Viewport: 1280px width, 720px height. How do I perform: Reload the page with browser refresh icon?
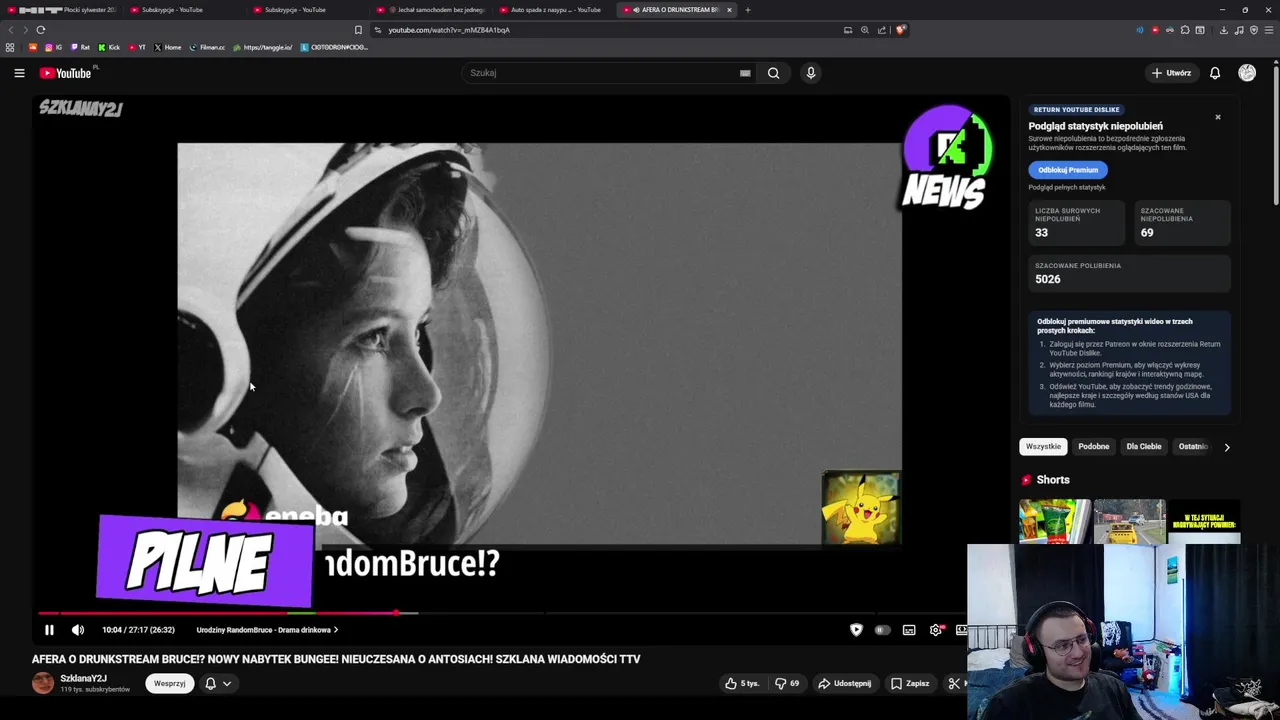pos(41,30)
